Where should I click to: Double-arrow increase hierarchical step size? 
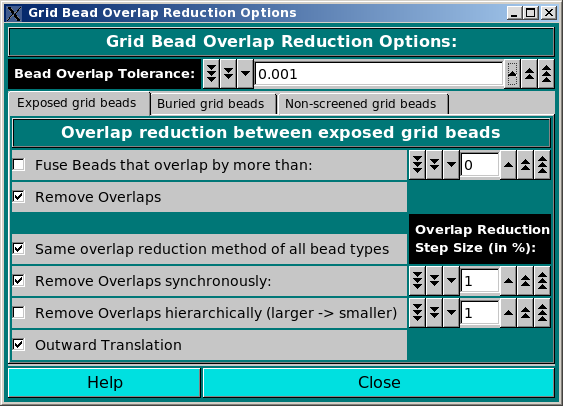[x=525, y=313]
